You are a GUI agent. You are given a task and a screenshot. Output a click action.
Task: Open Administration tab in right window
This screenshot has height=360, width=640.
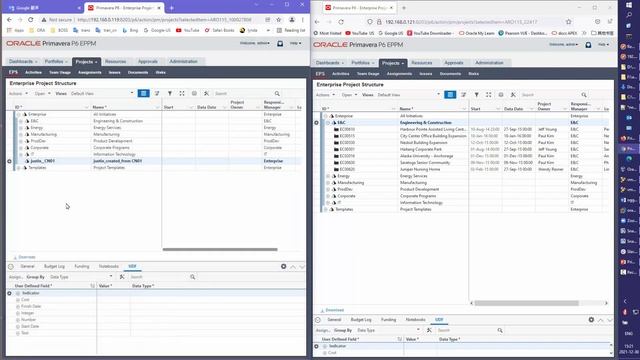(x=489, y=63)
